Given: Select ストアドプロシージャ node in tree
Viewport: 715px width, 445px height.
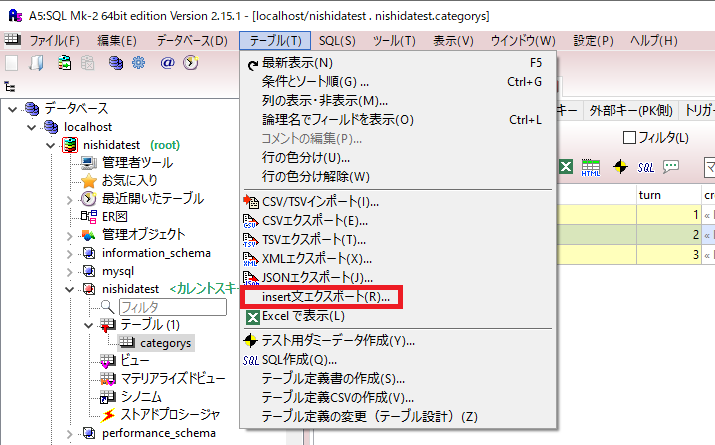Looking at the screenshot, I should pos(171,414).
